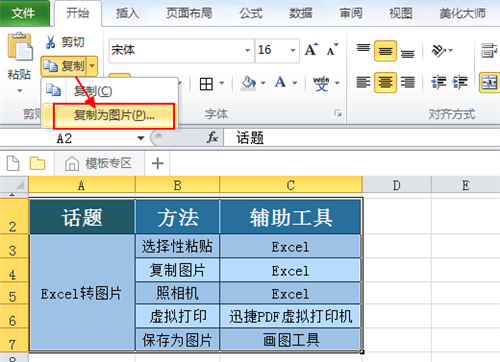Expand the Copy button dropdown arrow

92,66
